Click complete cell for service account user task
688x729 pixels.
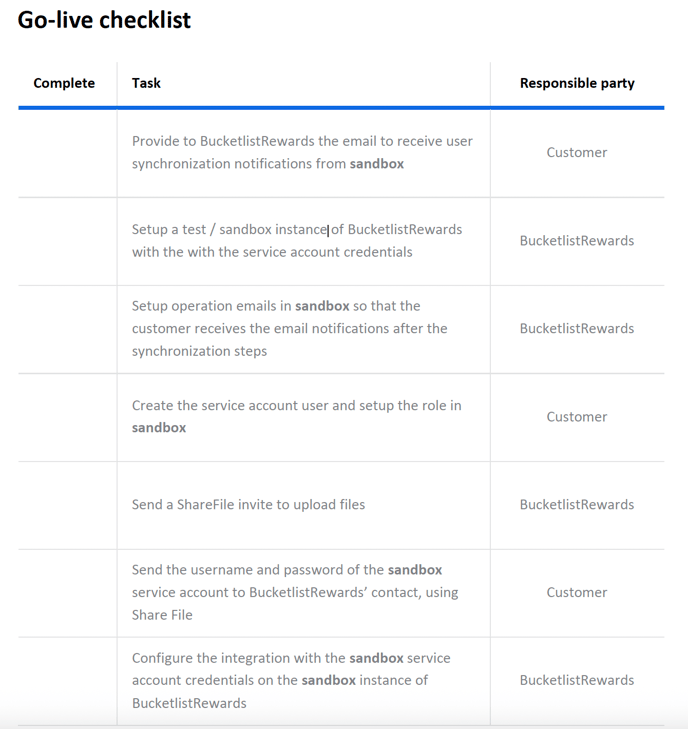(x=67, y=417)
